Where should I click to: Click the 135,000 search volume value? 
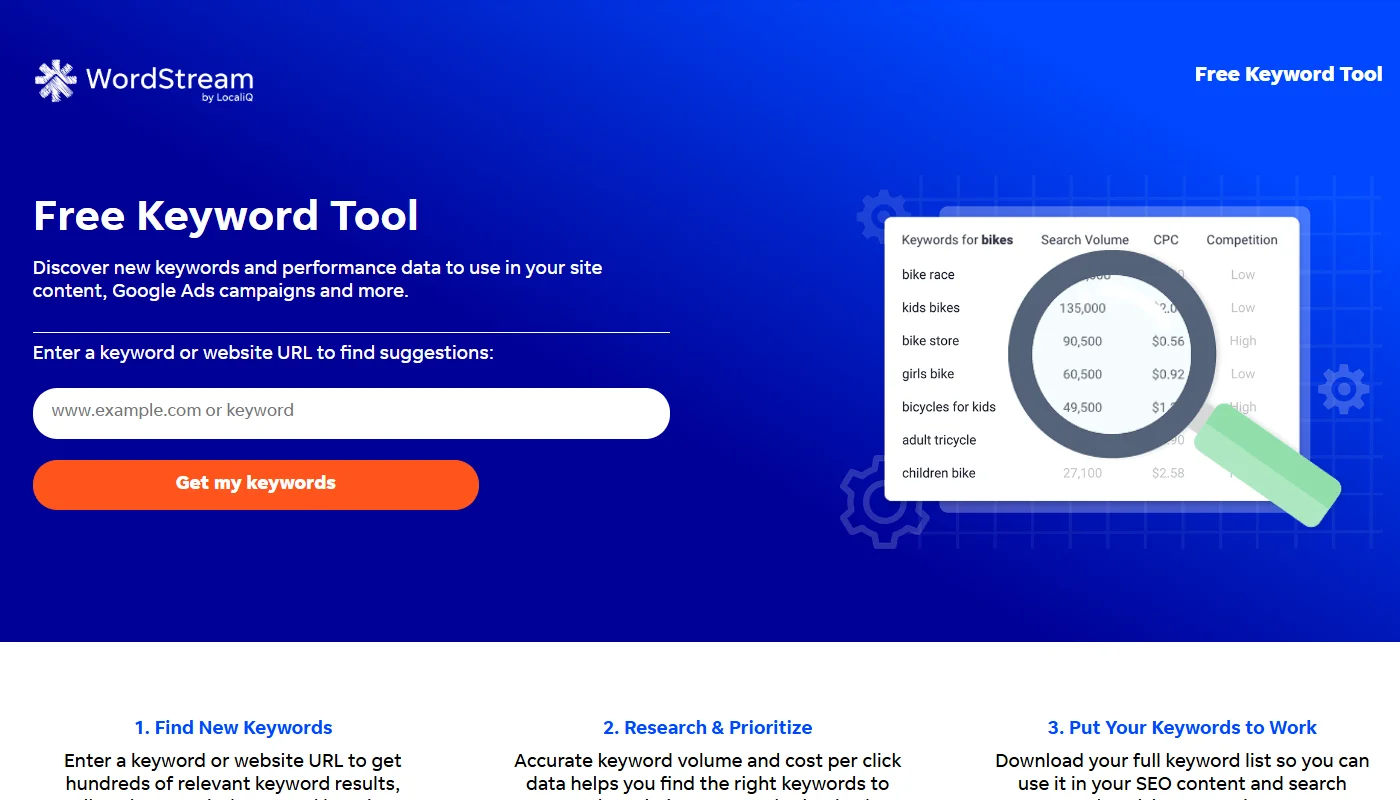coord(1083,308)
